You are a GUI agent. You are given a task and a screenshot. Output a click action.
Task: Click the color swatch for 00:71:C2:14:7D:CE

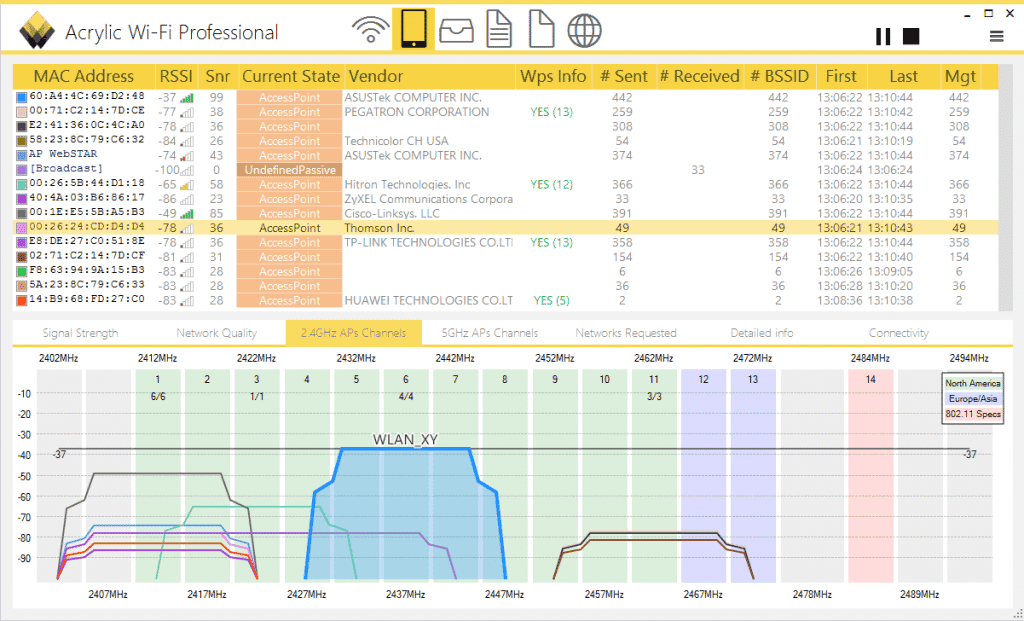tap(21, 112)
